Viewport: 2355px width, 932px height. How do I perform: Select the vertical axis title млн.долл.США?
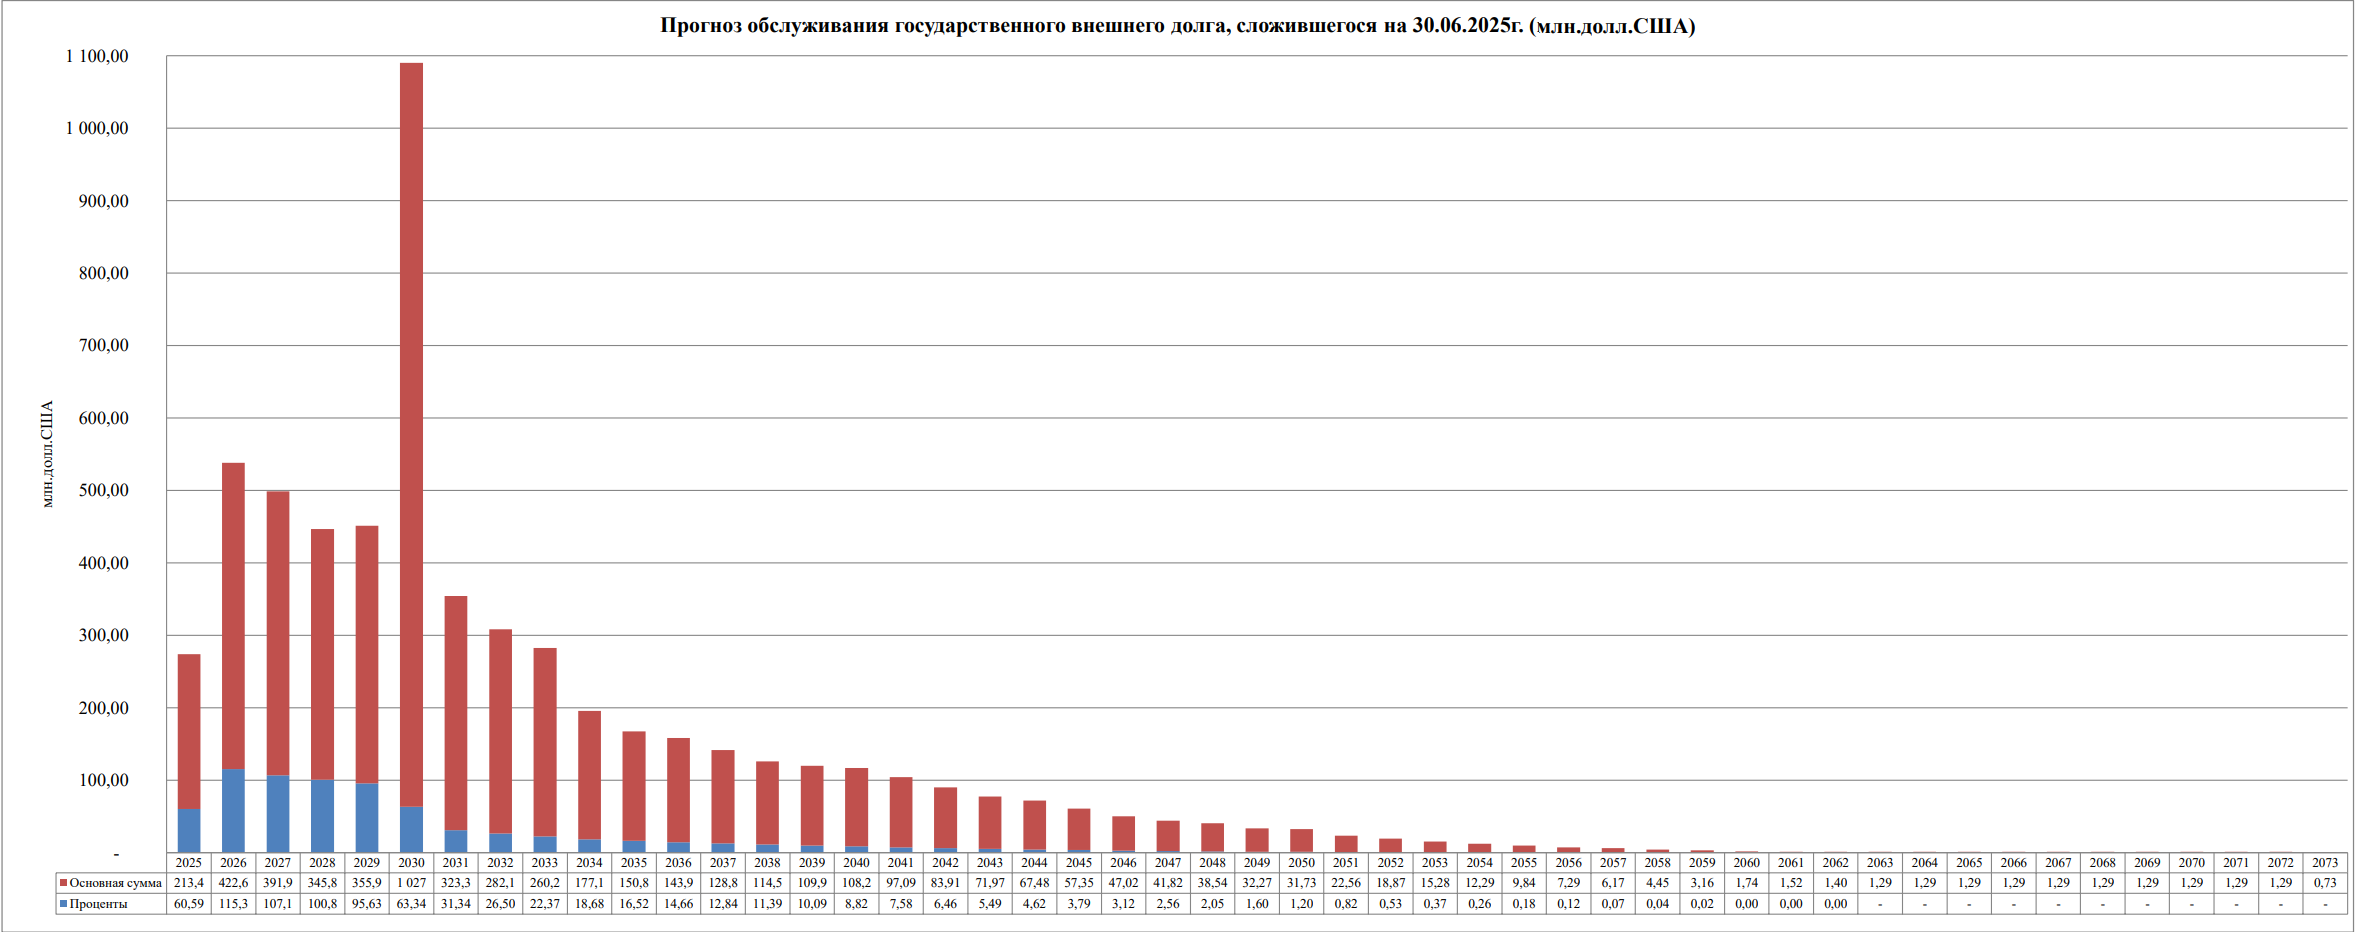coord(47,454)
